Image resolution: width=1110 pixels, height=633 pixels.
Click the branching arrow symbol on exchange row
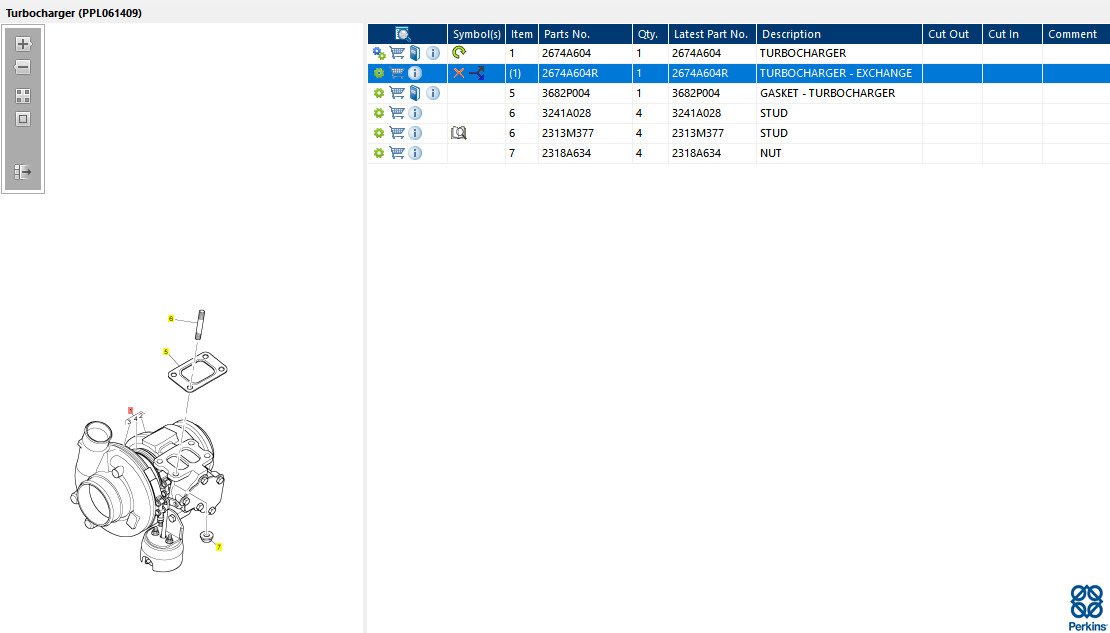[x=477, y=73]
